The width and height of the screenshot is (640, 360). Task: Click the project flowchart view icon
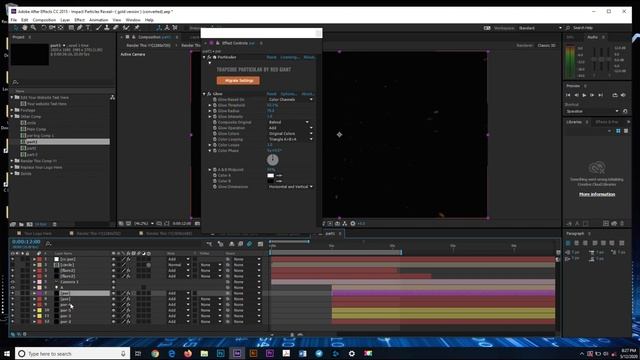(x=112, y=97)
